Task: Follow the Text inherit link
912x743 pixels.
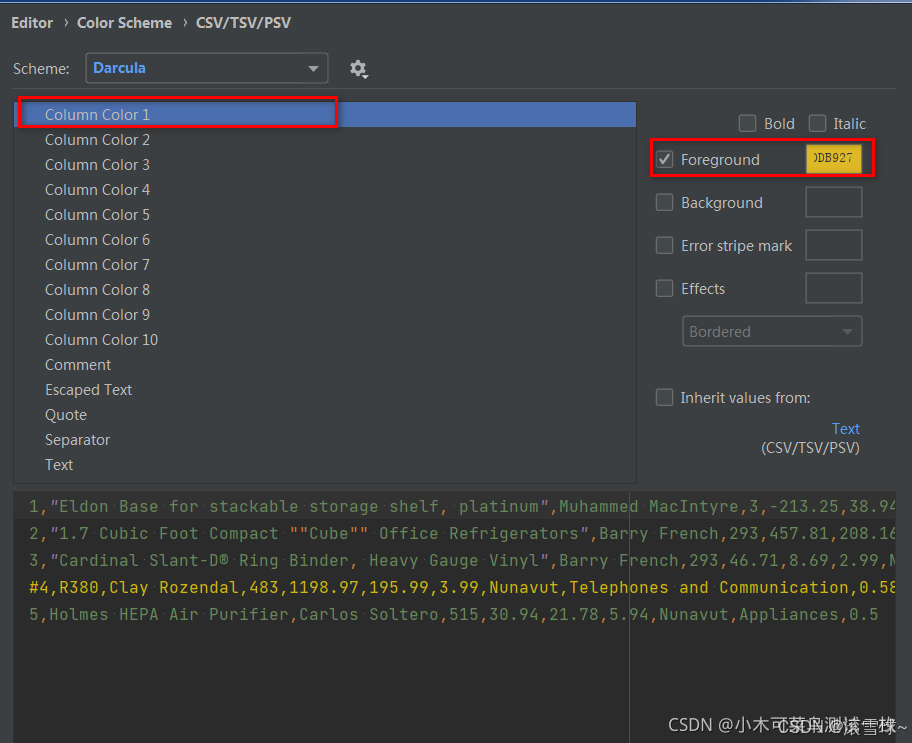Action: [x=845, y=429]
